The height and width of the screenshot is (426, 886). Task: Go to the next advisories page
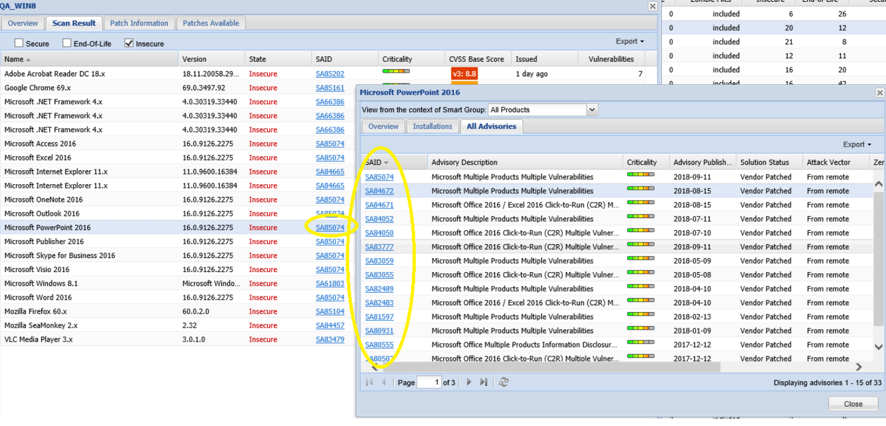pos(468,382)
